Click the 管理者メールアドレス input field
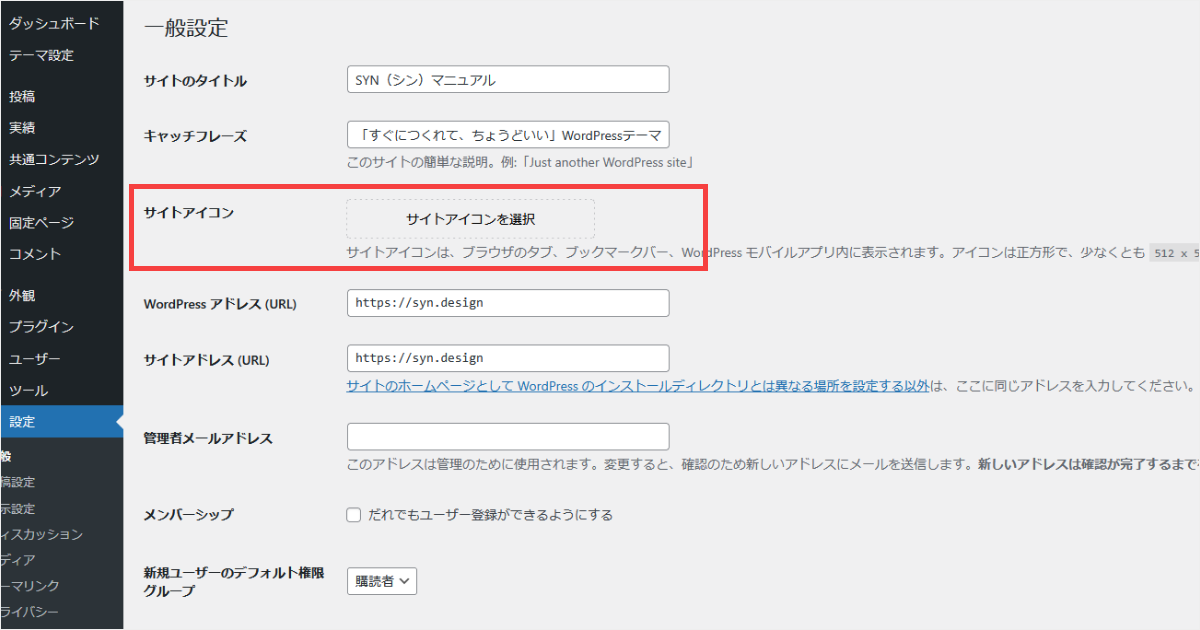Image resolution: width=1200 pixels, height=630 pixels. pyautogui.click(x=507, y=436)
